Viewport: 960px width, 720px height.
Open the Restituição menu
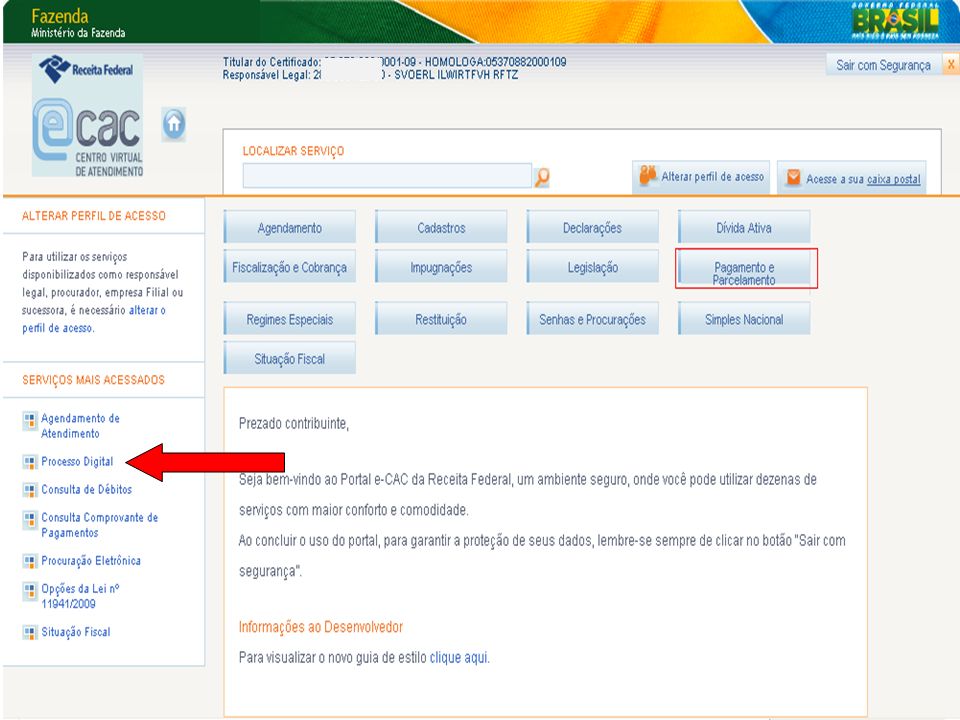441,319
